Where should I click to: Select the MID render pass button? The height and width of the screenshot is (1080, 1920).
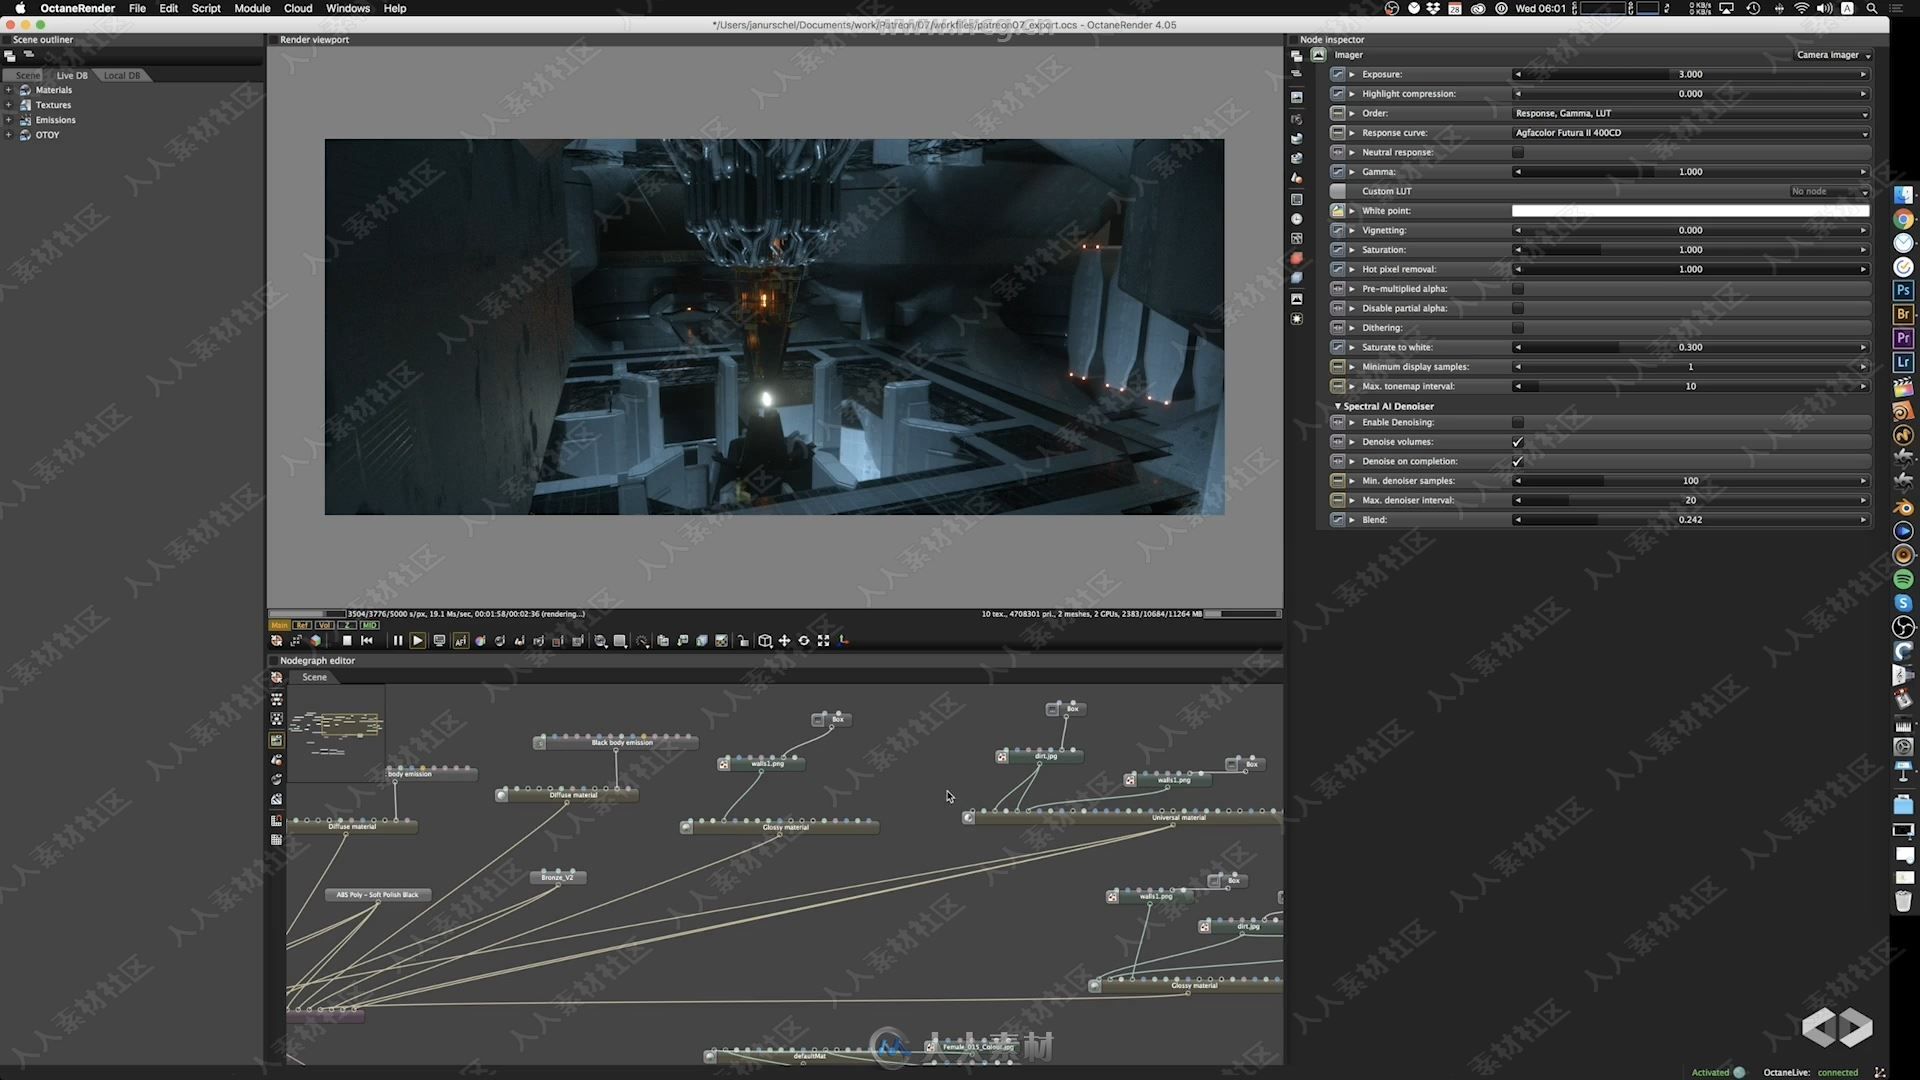(x=370, y=625)
